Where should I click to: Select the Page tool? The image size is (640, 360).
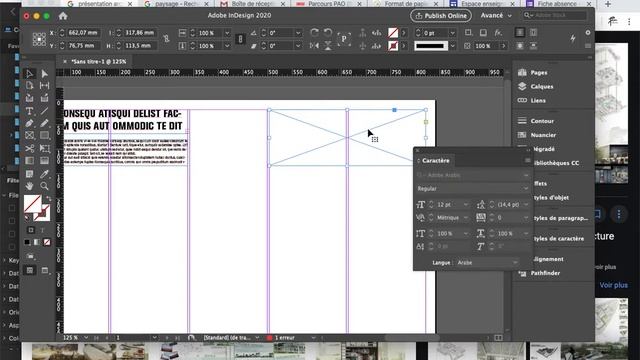29,86
